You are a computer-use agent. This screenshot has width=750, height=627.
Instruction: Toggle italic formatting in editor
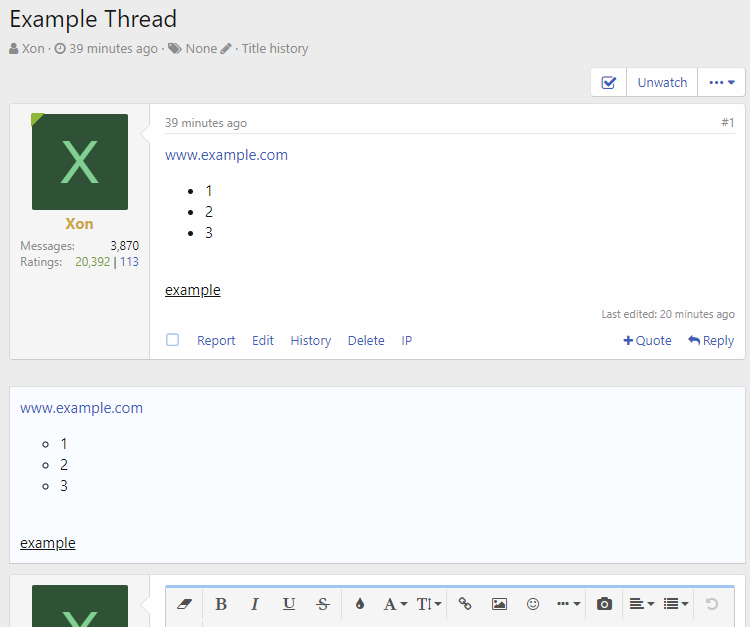[255, 604]
